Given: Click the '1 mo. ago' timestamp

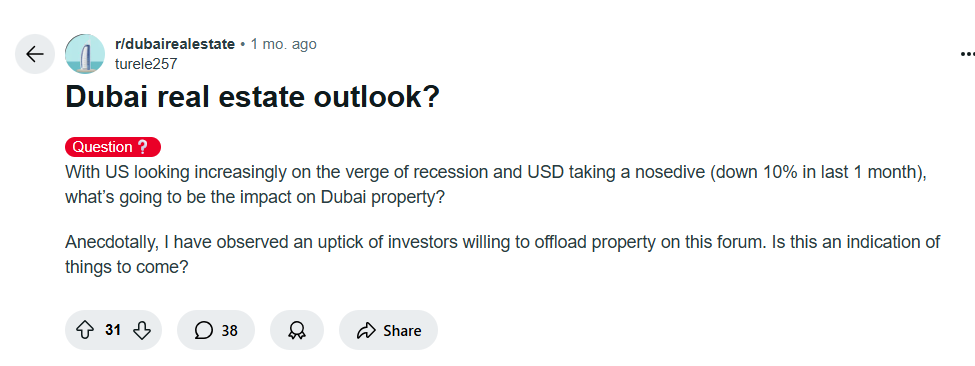Looking at the screenshot, I should point(284,44).
